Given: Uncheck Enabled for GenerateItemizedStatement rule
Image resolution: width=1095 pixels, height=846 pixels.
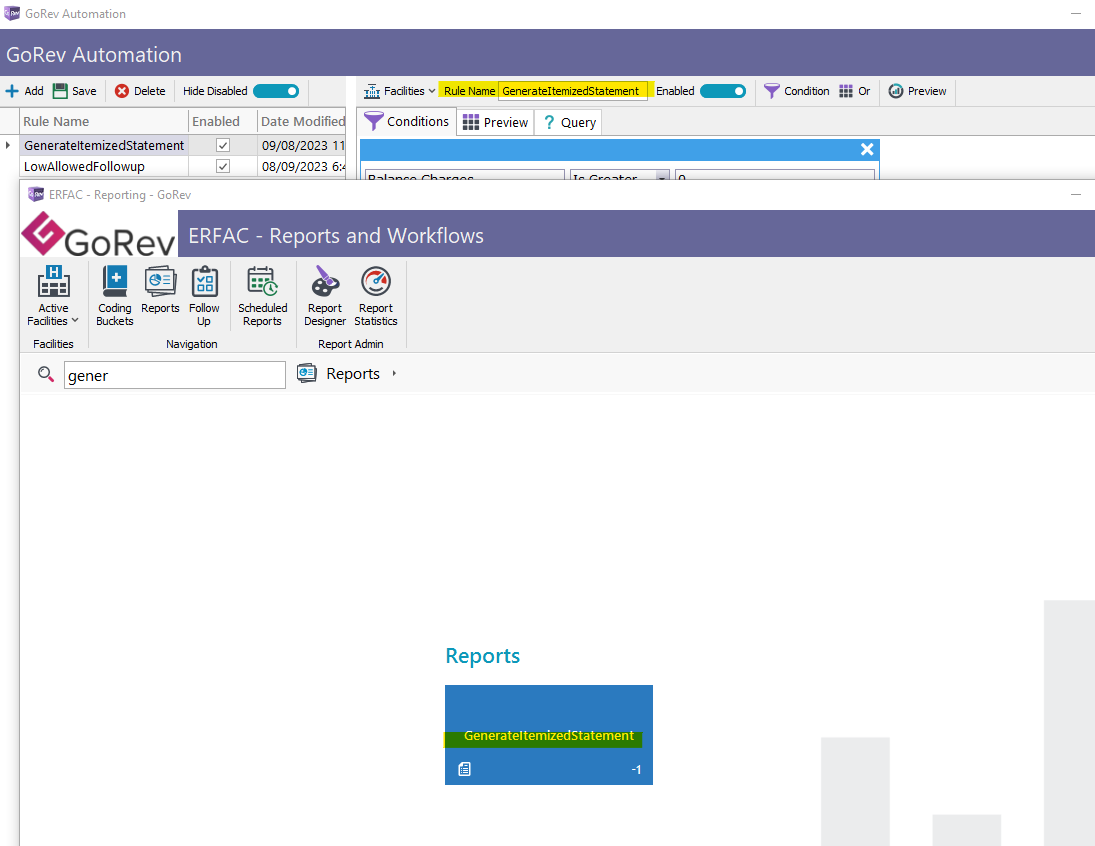Looking at the screenshot, I should pos(223,145).
